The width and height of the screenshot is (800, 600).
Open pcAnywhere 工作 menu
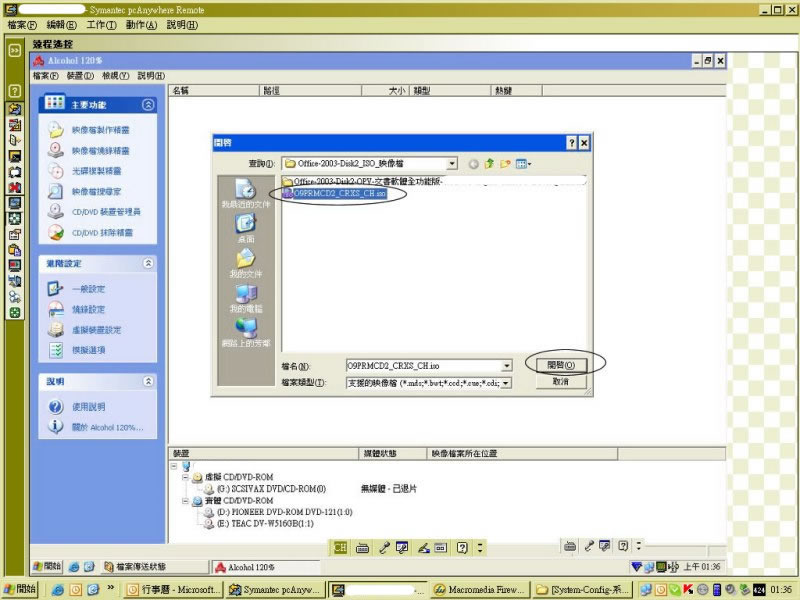click(x=101, y=24)
